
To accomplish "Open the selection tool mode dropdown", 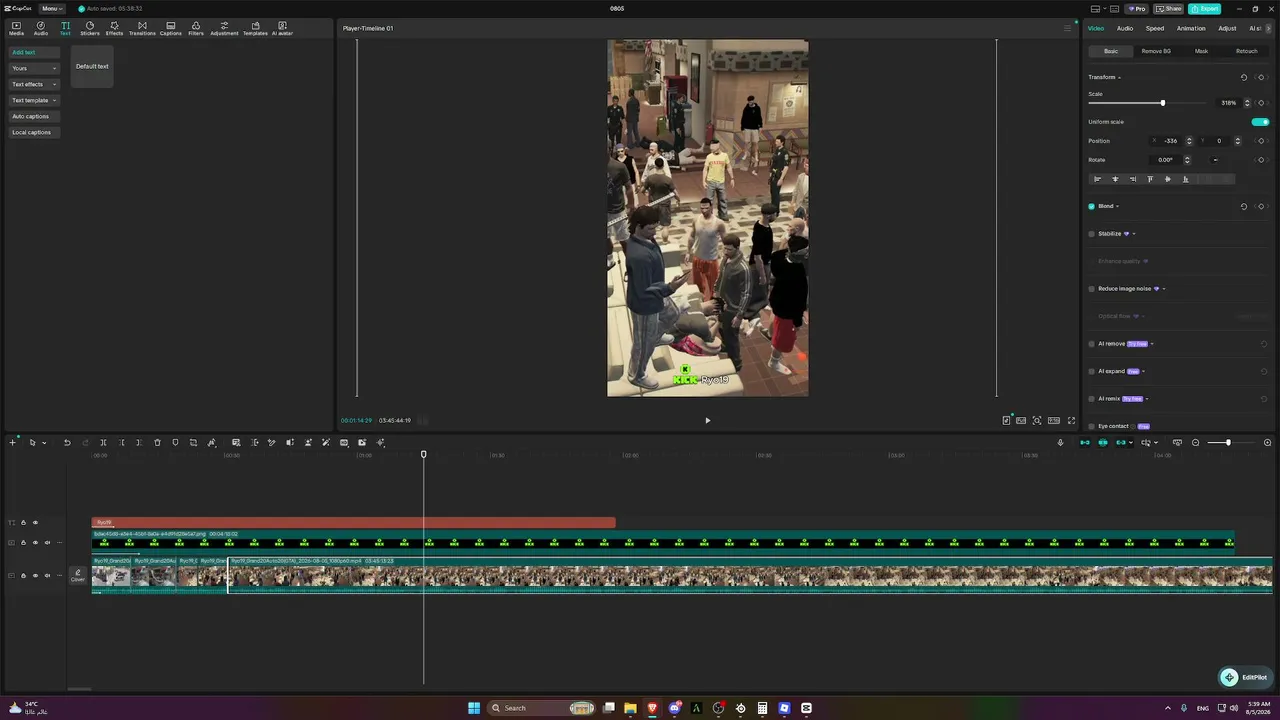I will [44, 442].
